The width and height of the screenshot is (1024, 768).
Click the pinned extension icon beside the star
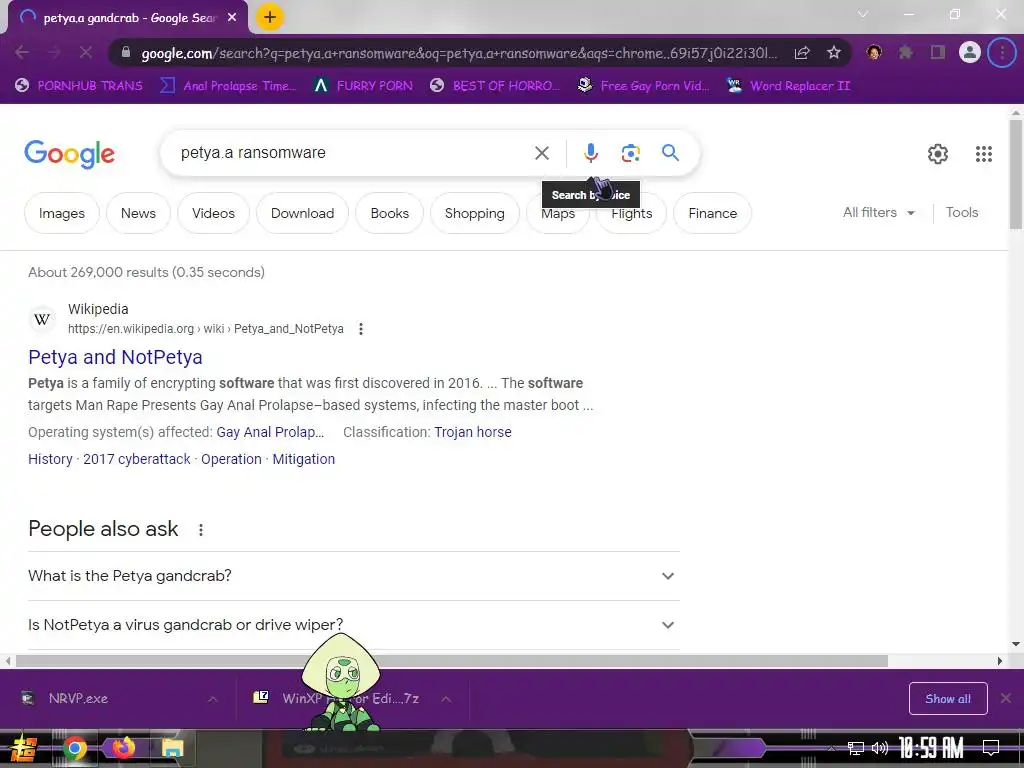(874, 52)
